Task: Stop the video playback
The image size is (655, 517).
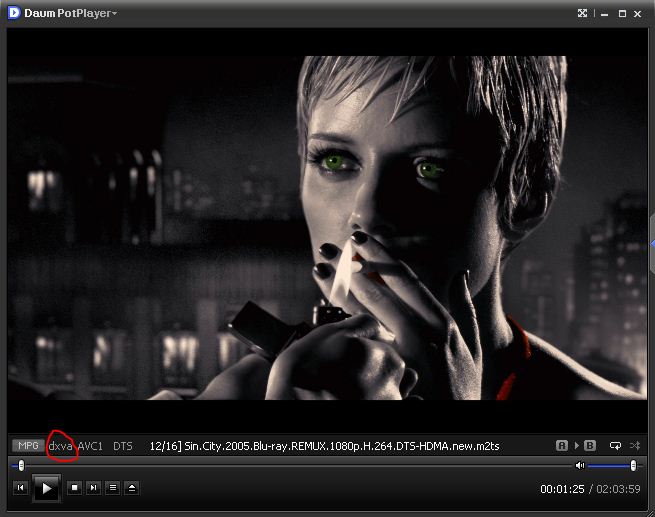Action: 74,488
